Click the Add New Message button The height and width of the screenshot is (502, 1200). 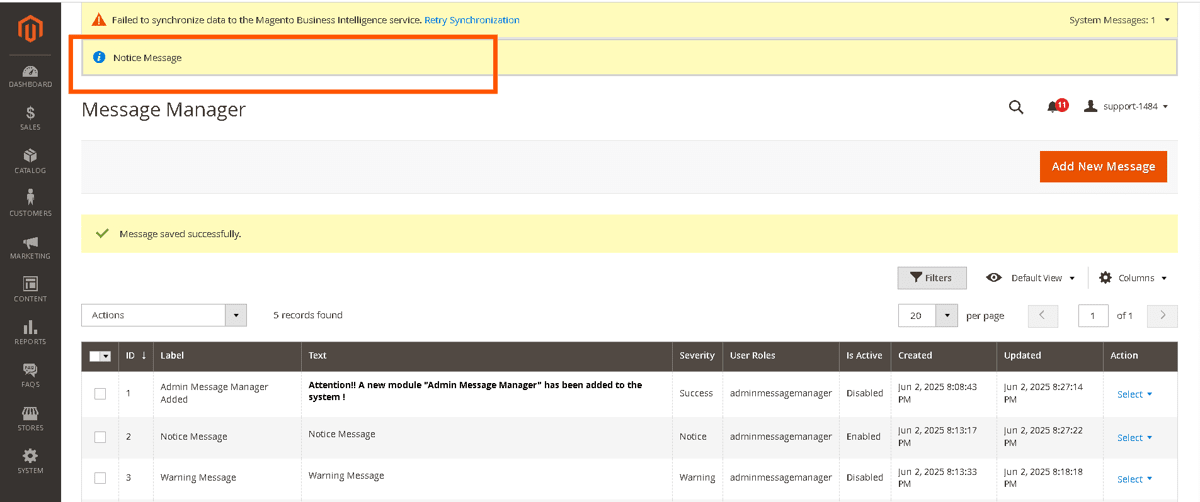[1103, 167]
